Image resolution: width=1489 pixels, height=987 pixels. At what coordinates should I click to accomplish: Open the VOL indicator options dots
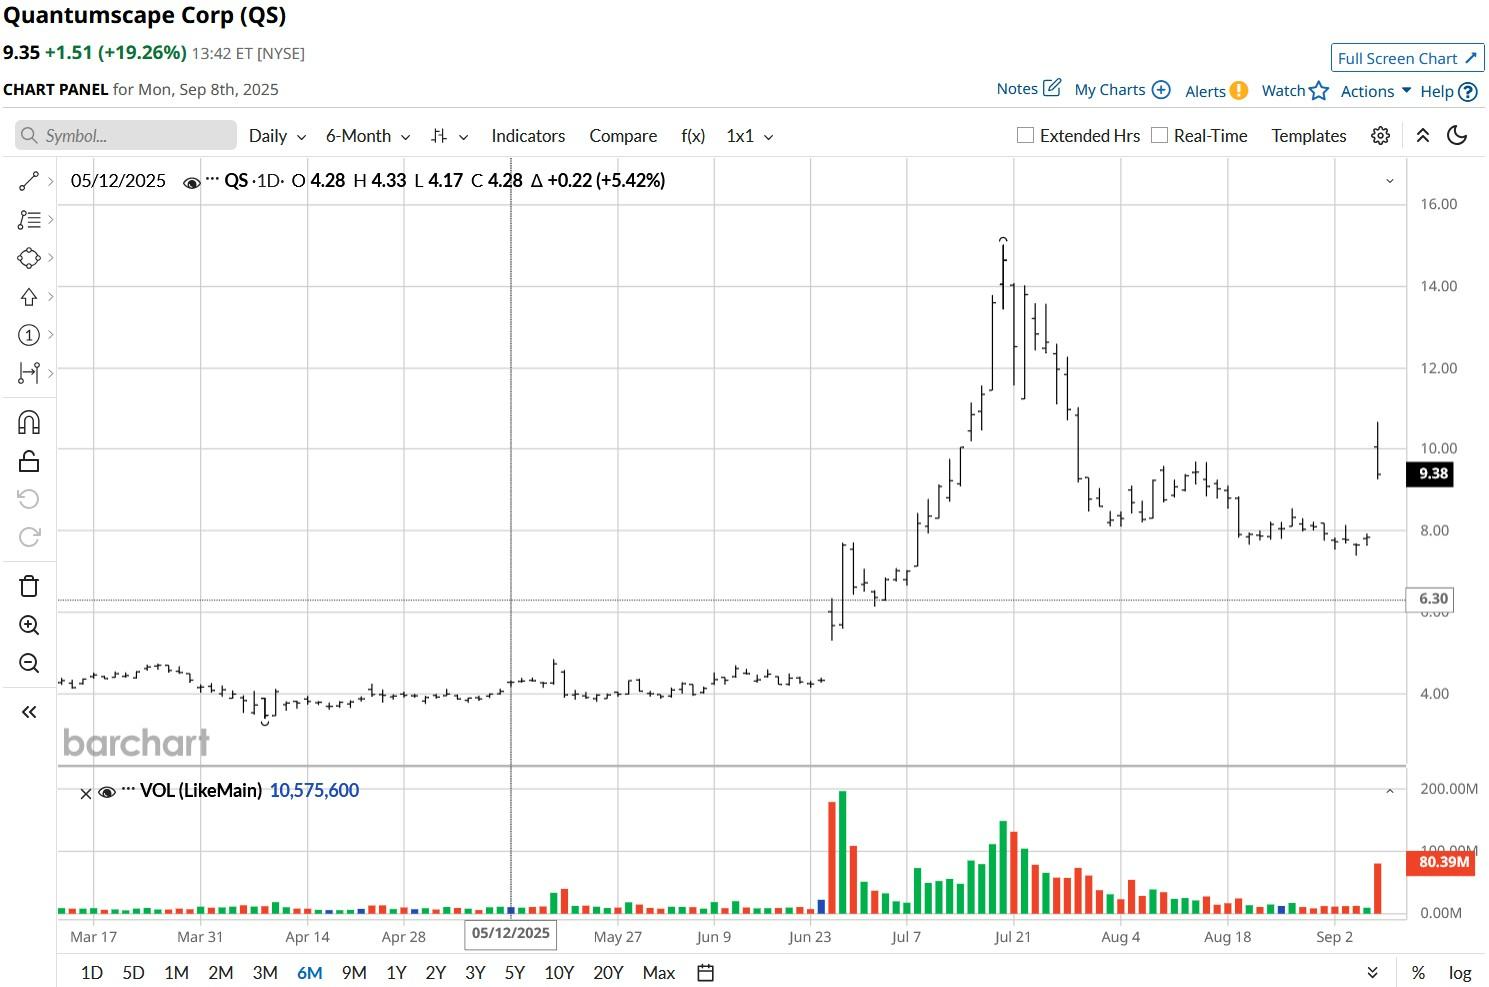click(x=128, y=790)
